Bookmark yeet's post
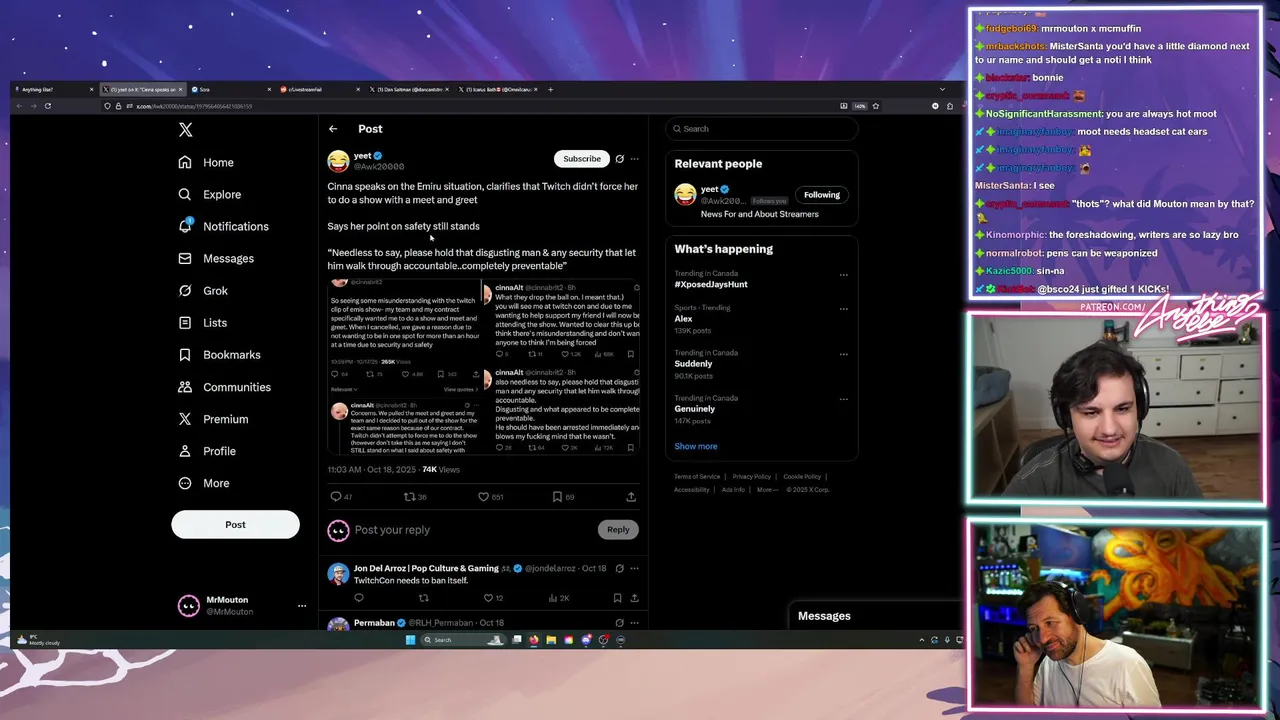Viewport: 1280px width, 720px height. [x=557, y=496]
